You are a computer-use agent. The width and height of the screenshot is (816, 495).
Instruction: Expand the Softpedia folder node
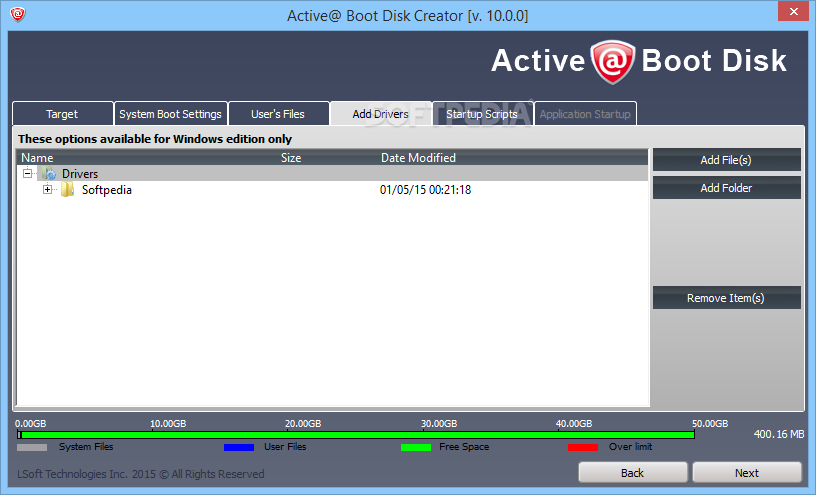(x=47, y=189)
